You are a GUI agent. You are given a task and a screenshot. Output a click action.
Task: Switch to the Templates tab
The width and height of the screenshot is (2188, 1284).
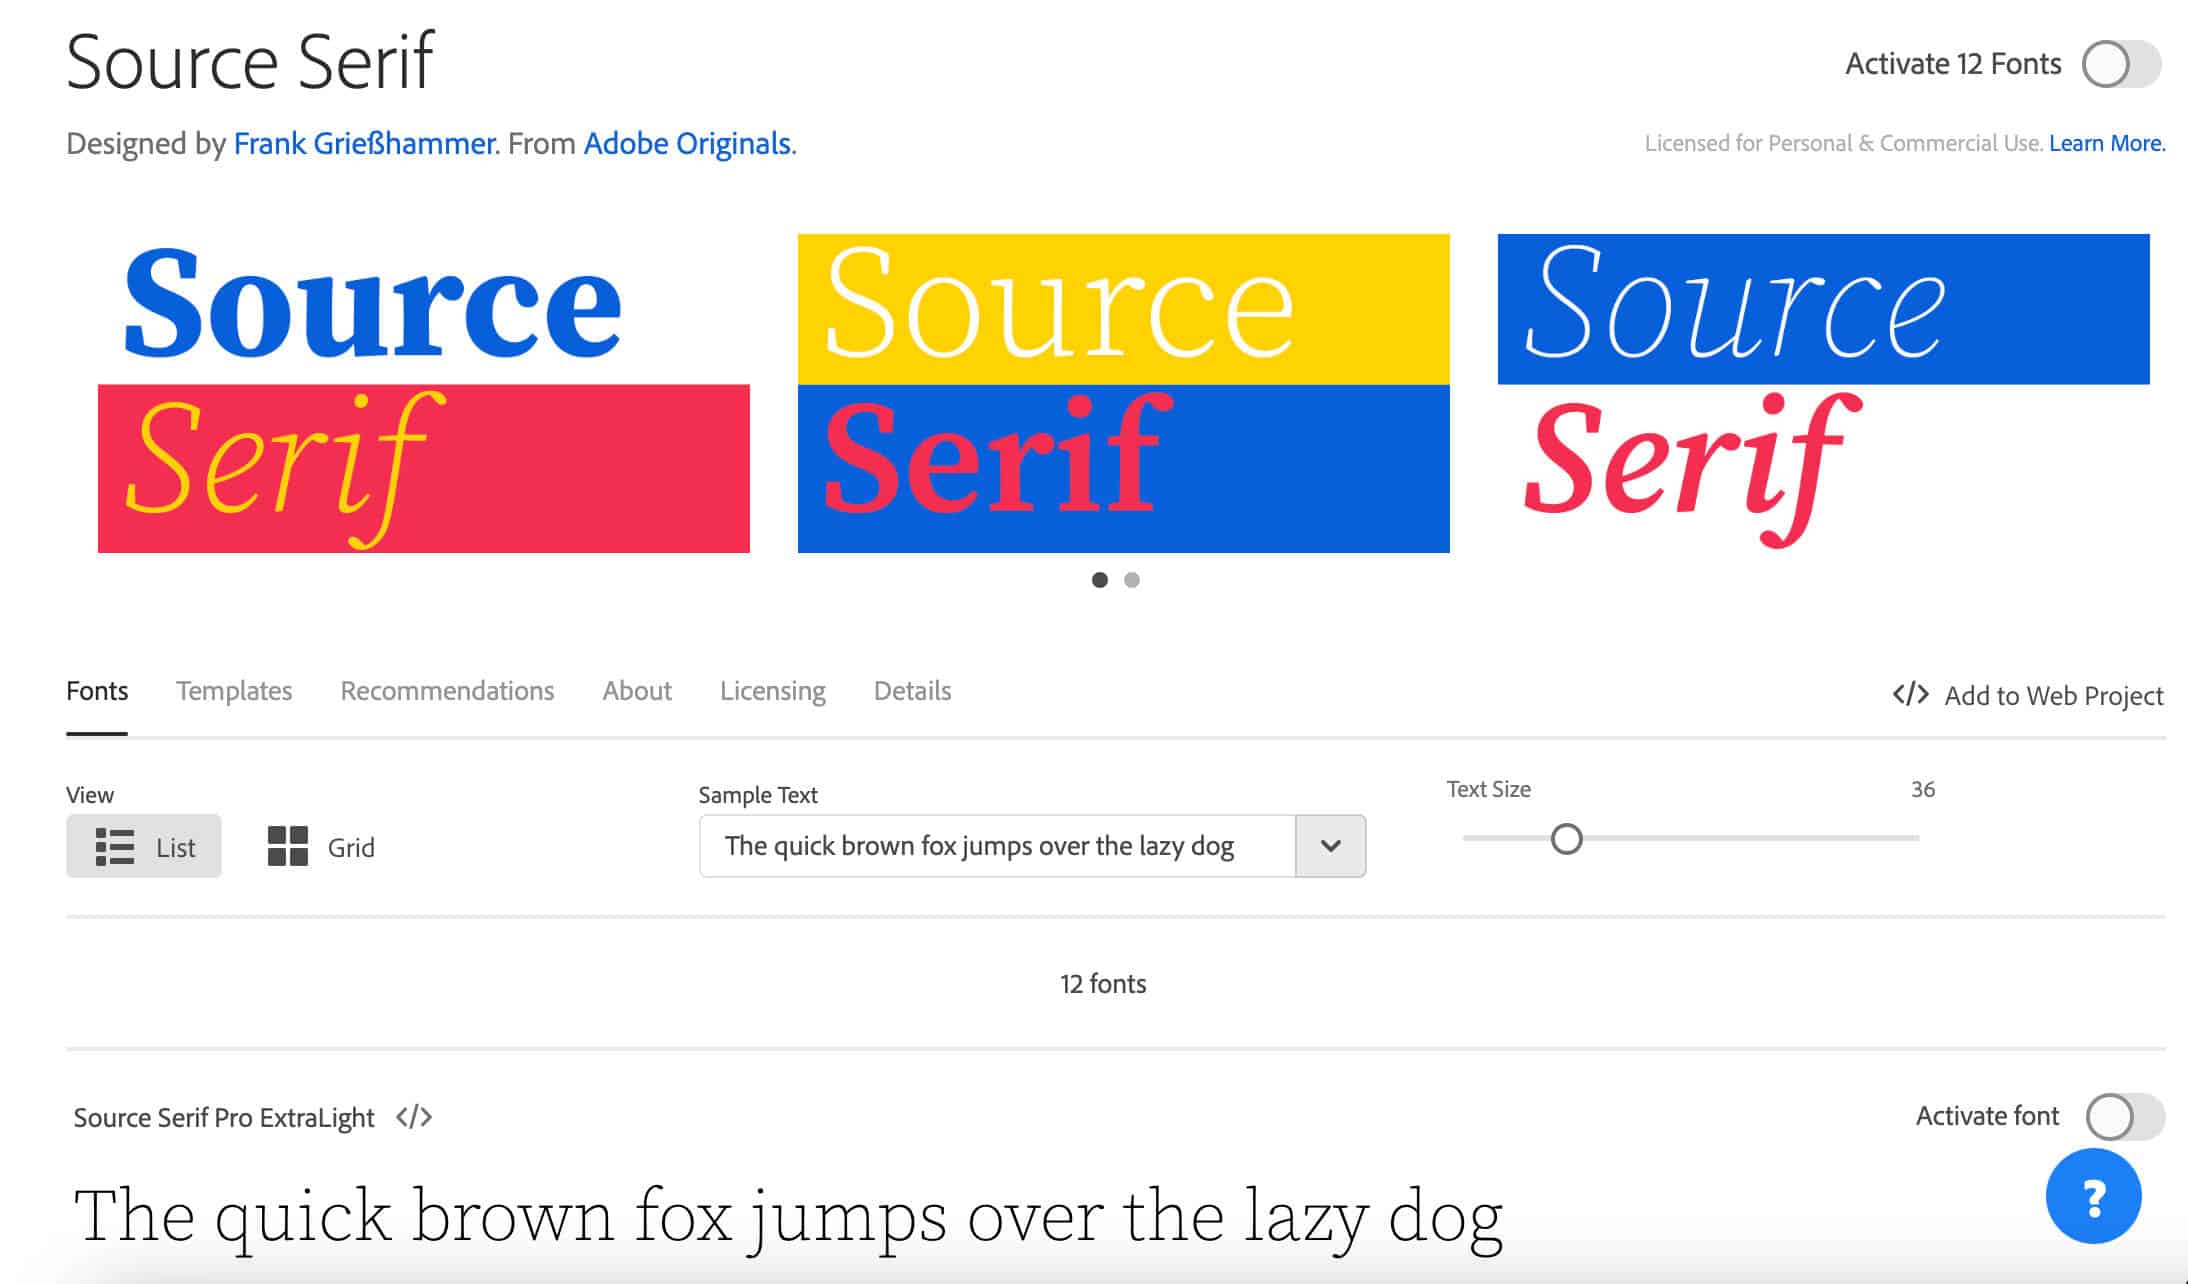(234, 691)
